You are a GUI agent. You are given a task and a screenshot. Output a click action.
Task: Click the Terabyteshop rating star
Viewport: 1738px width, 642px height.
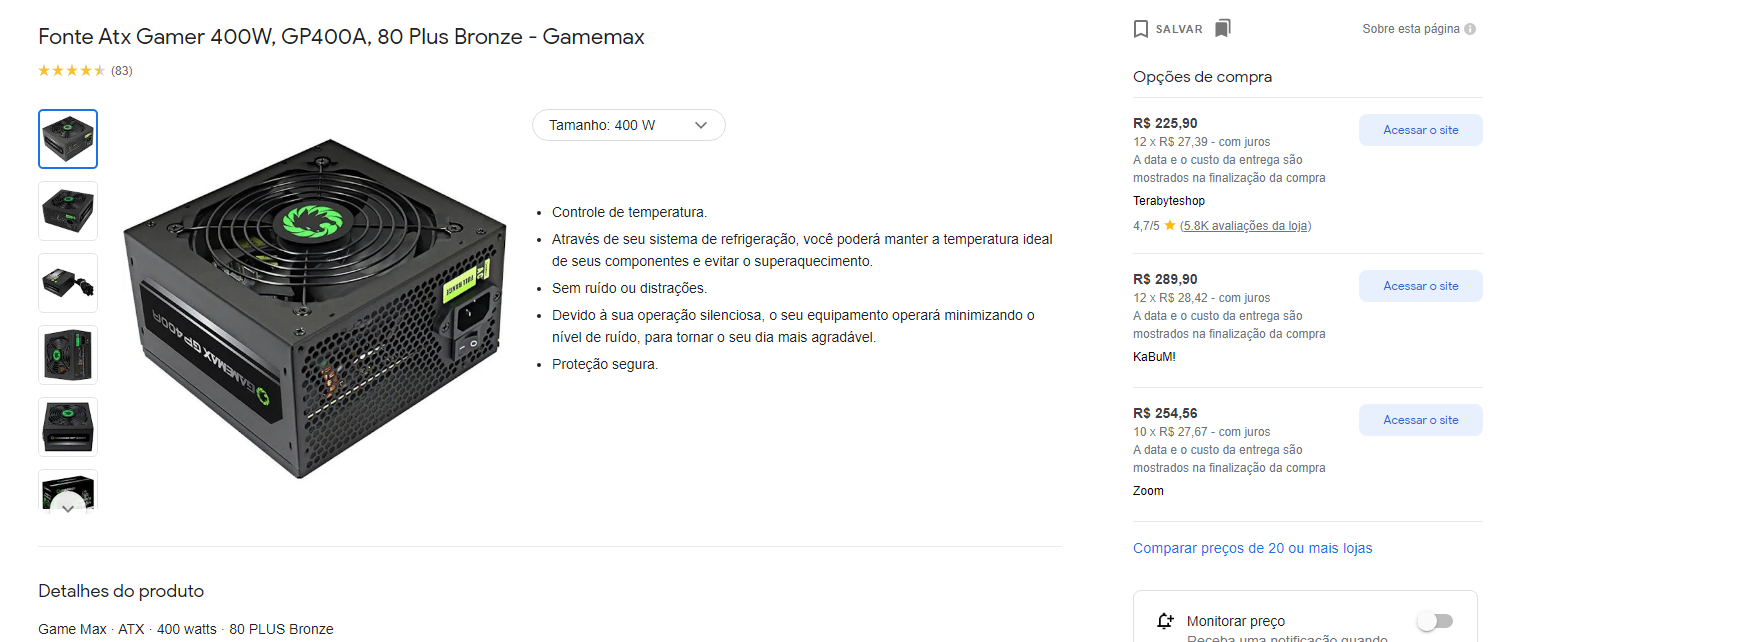1170,226
